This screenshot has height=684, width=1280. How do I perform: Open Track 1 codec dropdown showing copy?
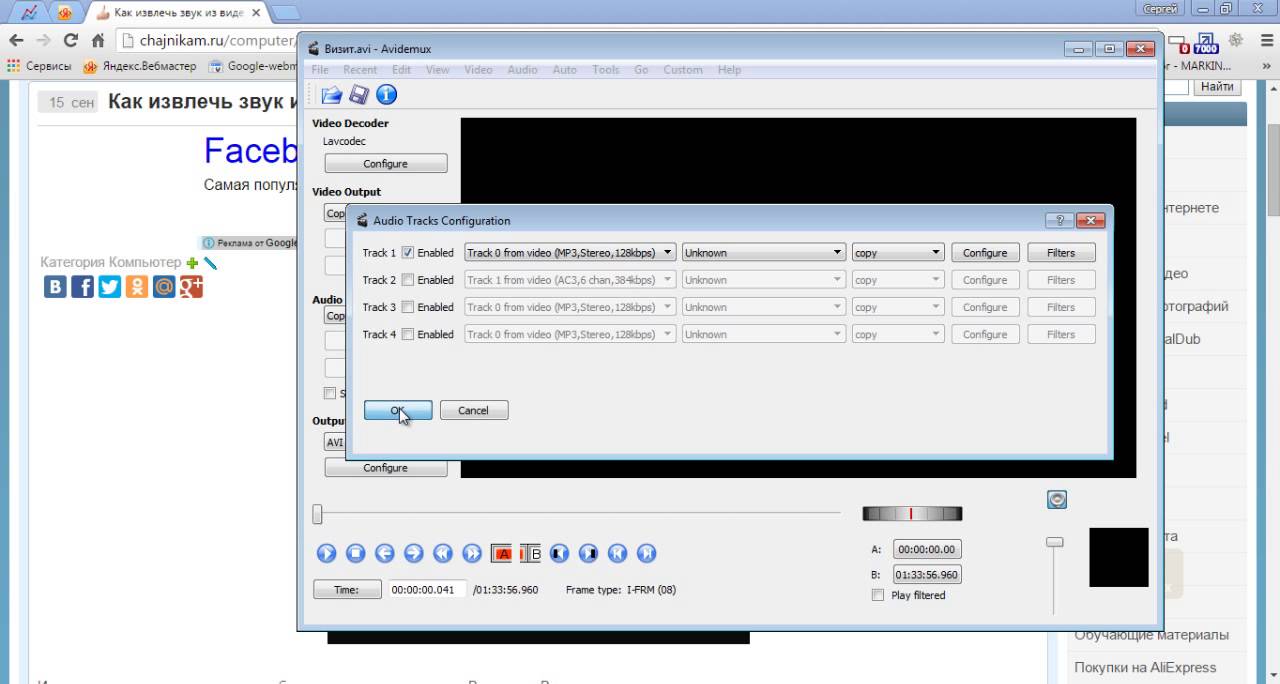click(x=898, y=253)
